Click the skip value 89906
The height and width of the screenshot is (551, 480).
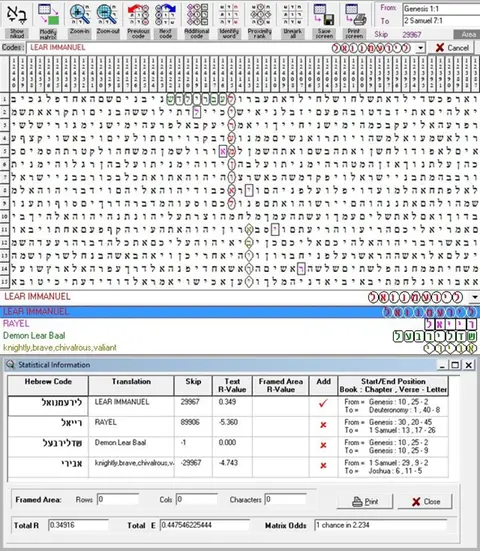(x=190, y=422)
